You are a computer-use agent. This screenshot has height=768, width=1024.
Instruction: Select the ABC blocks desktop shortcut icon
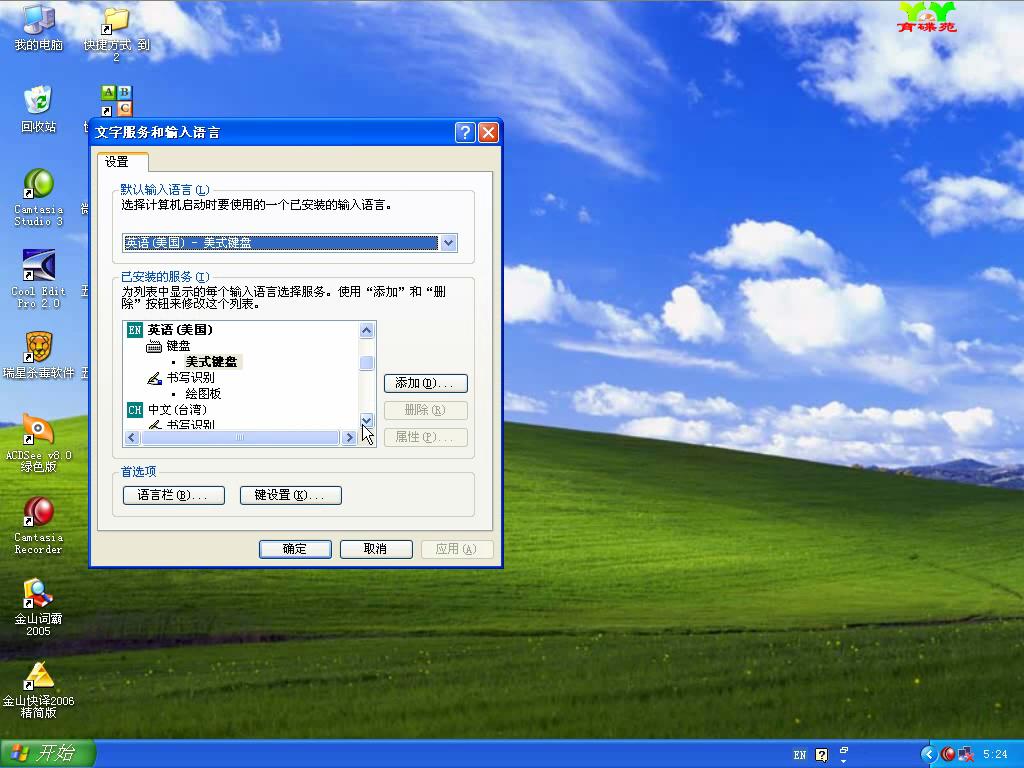(x=117, y=101)
